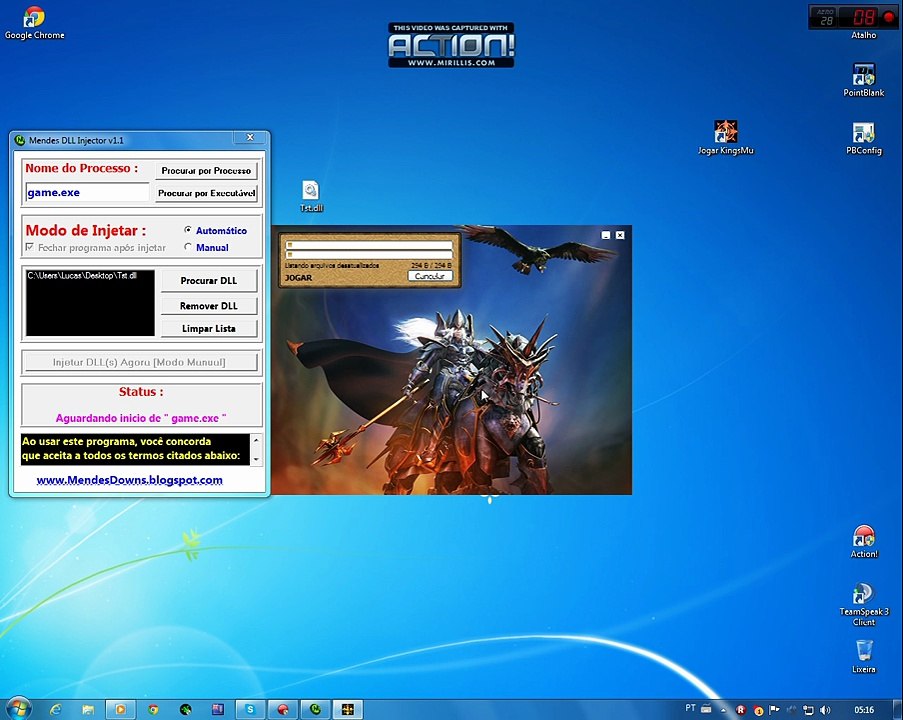
Task: Select the Tst.dll file on desktop
Action: click(x=310, y=196)
